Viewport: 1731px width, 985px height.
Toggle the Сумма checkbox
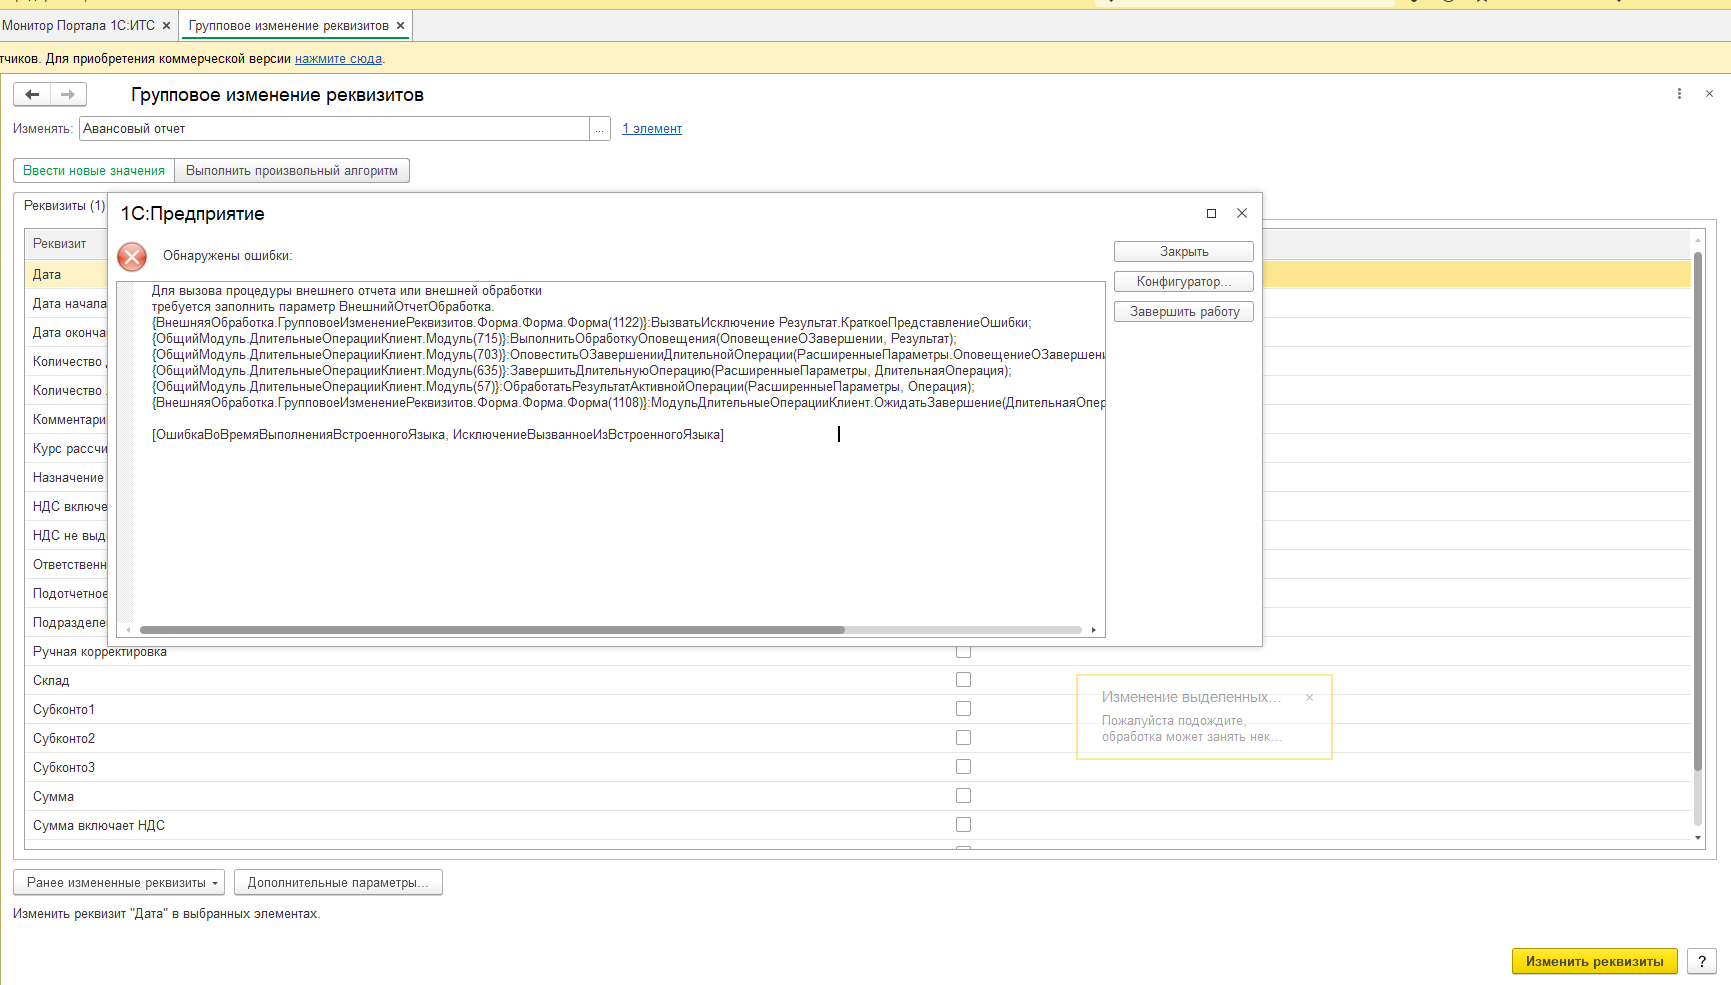coord(963,796)
